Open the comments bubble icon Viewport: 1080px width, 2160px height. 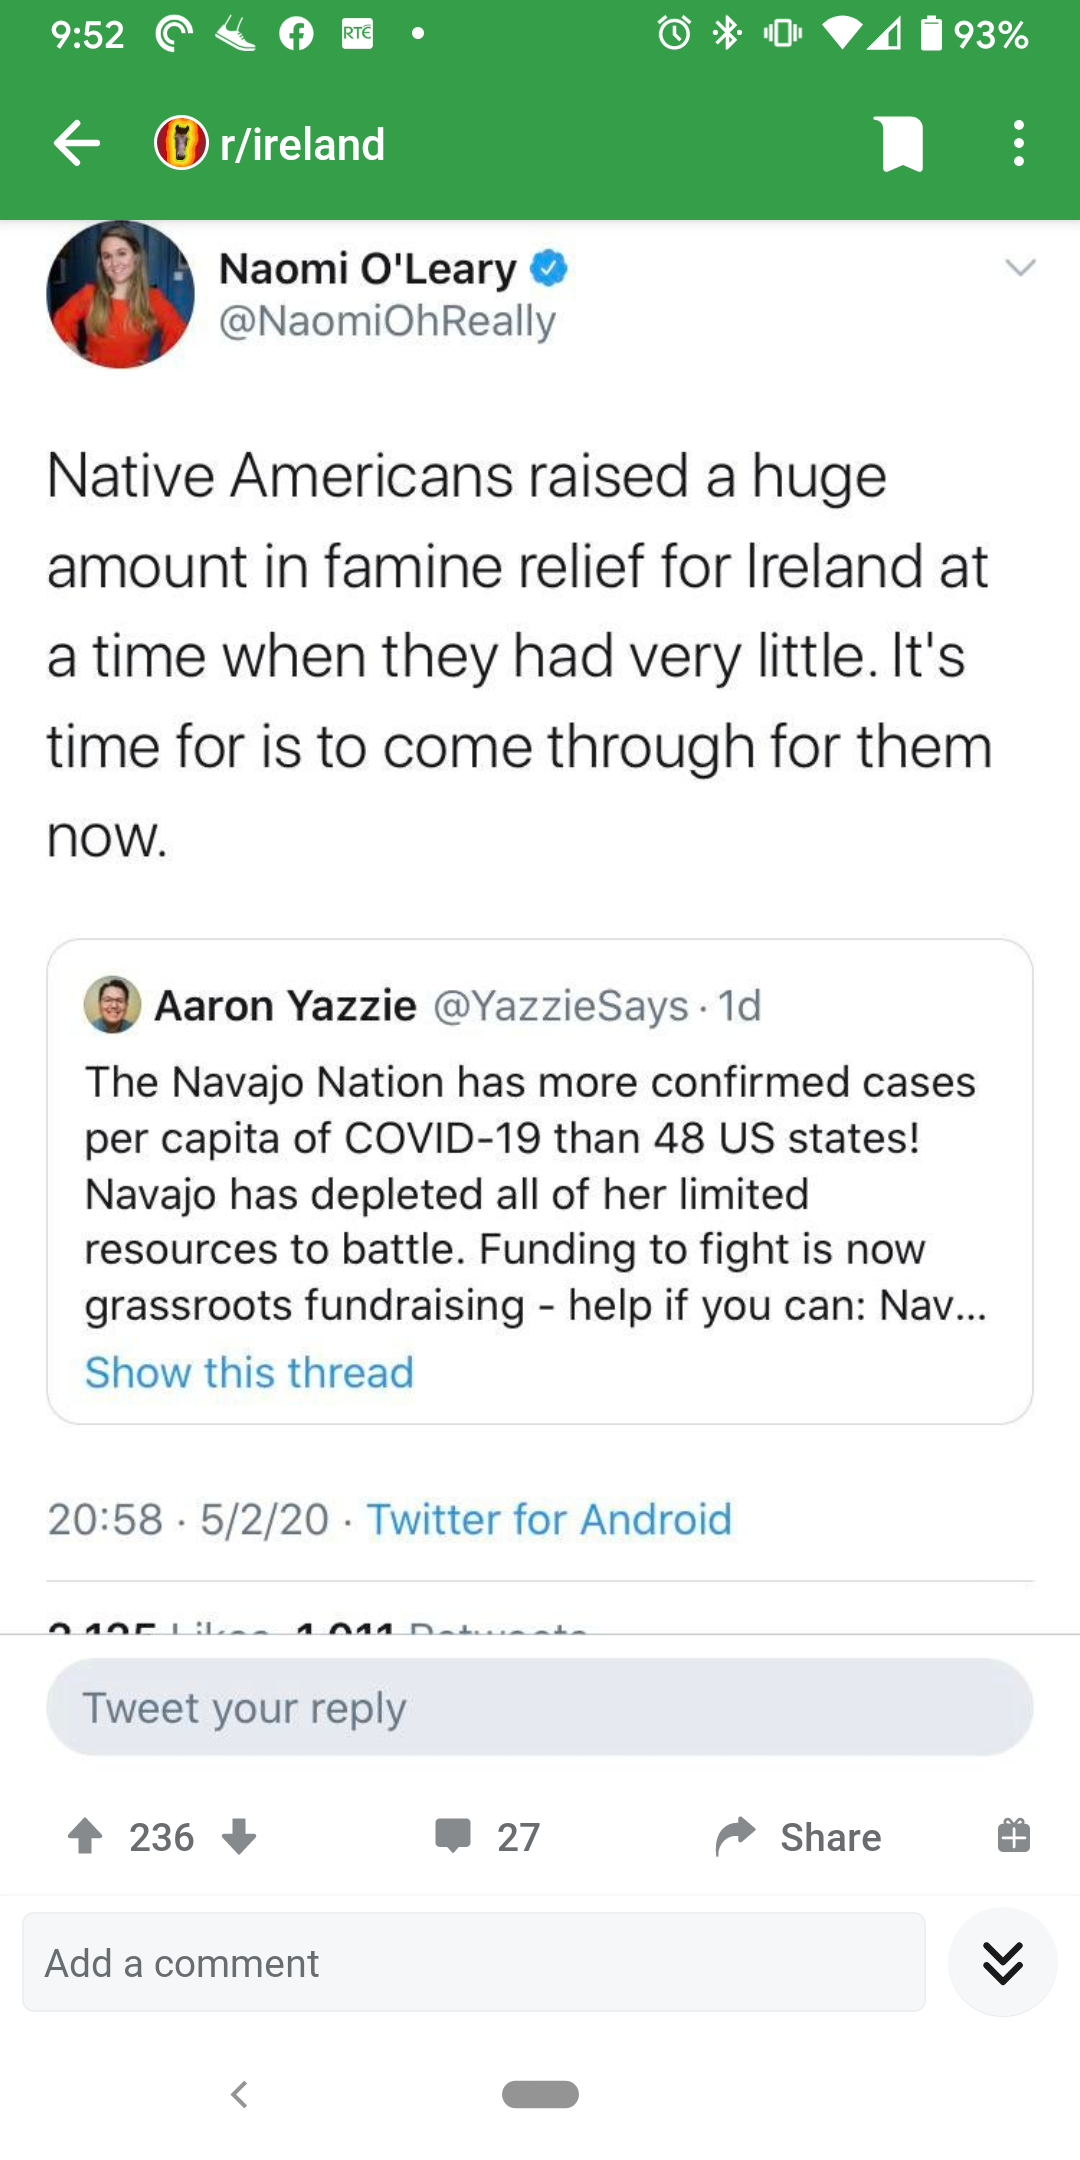click(x=453, y=1836)
